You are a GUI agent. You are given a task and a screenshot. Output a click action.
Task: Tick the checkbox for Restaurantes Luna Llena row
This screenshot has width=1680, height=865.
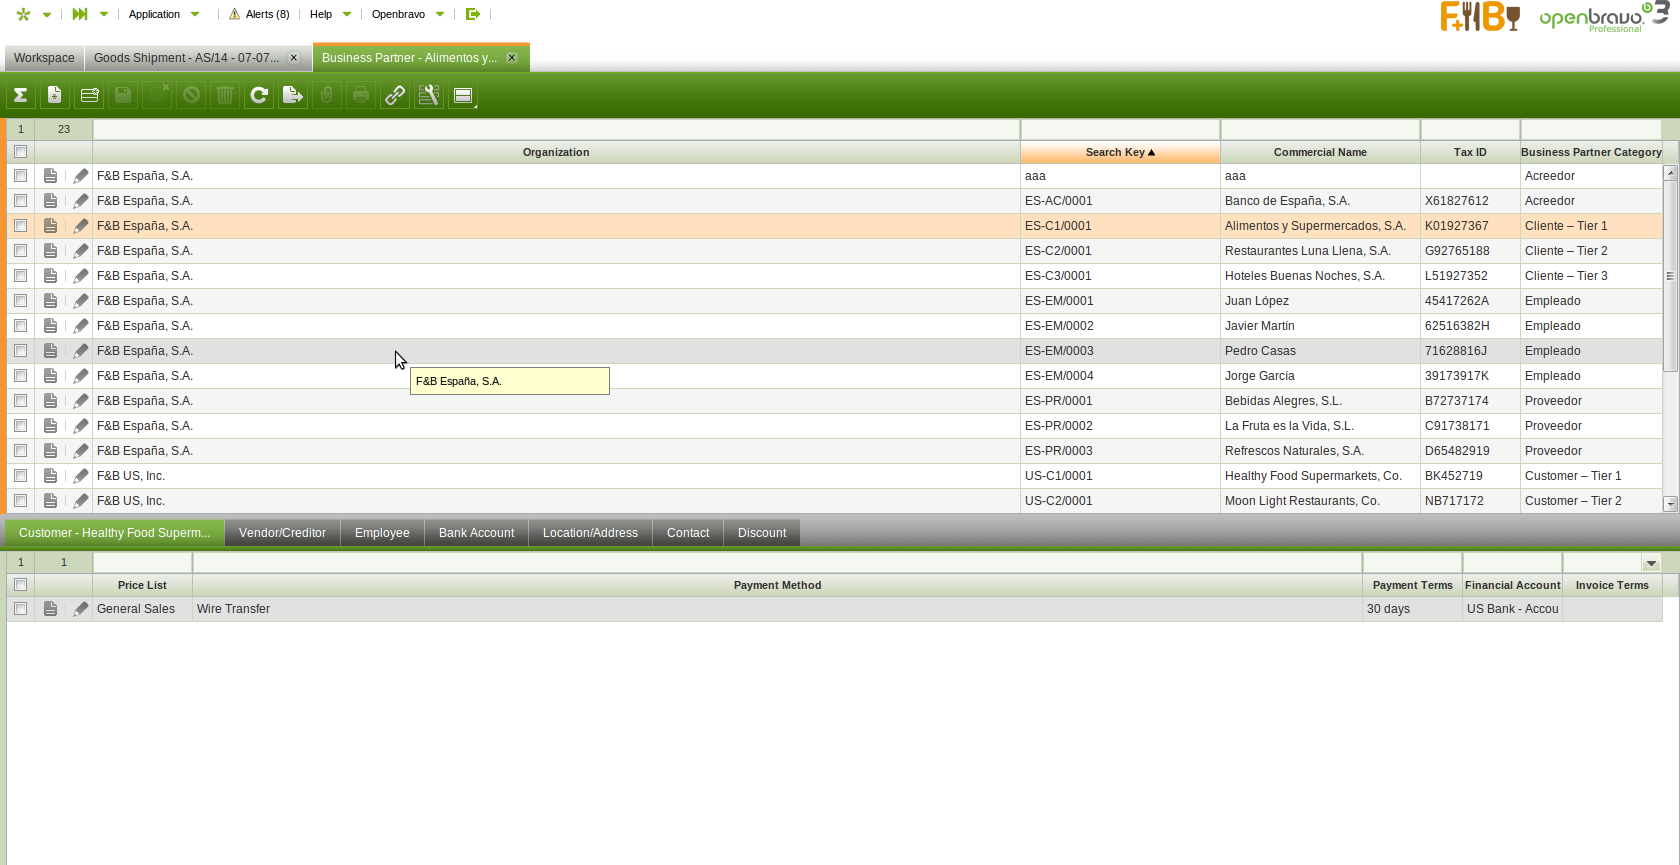coord(20,251)
